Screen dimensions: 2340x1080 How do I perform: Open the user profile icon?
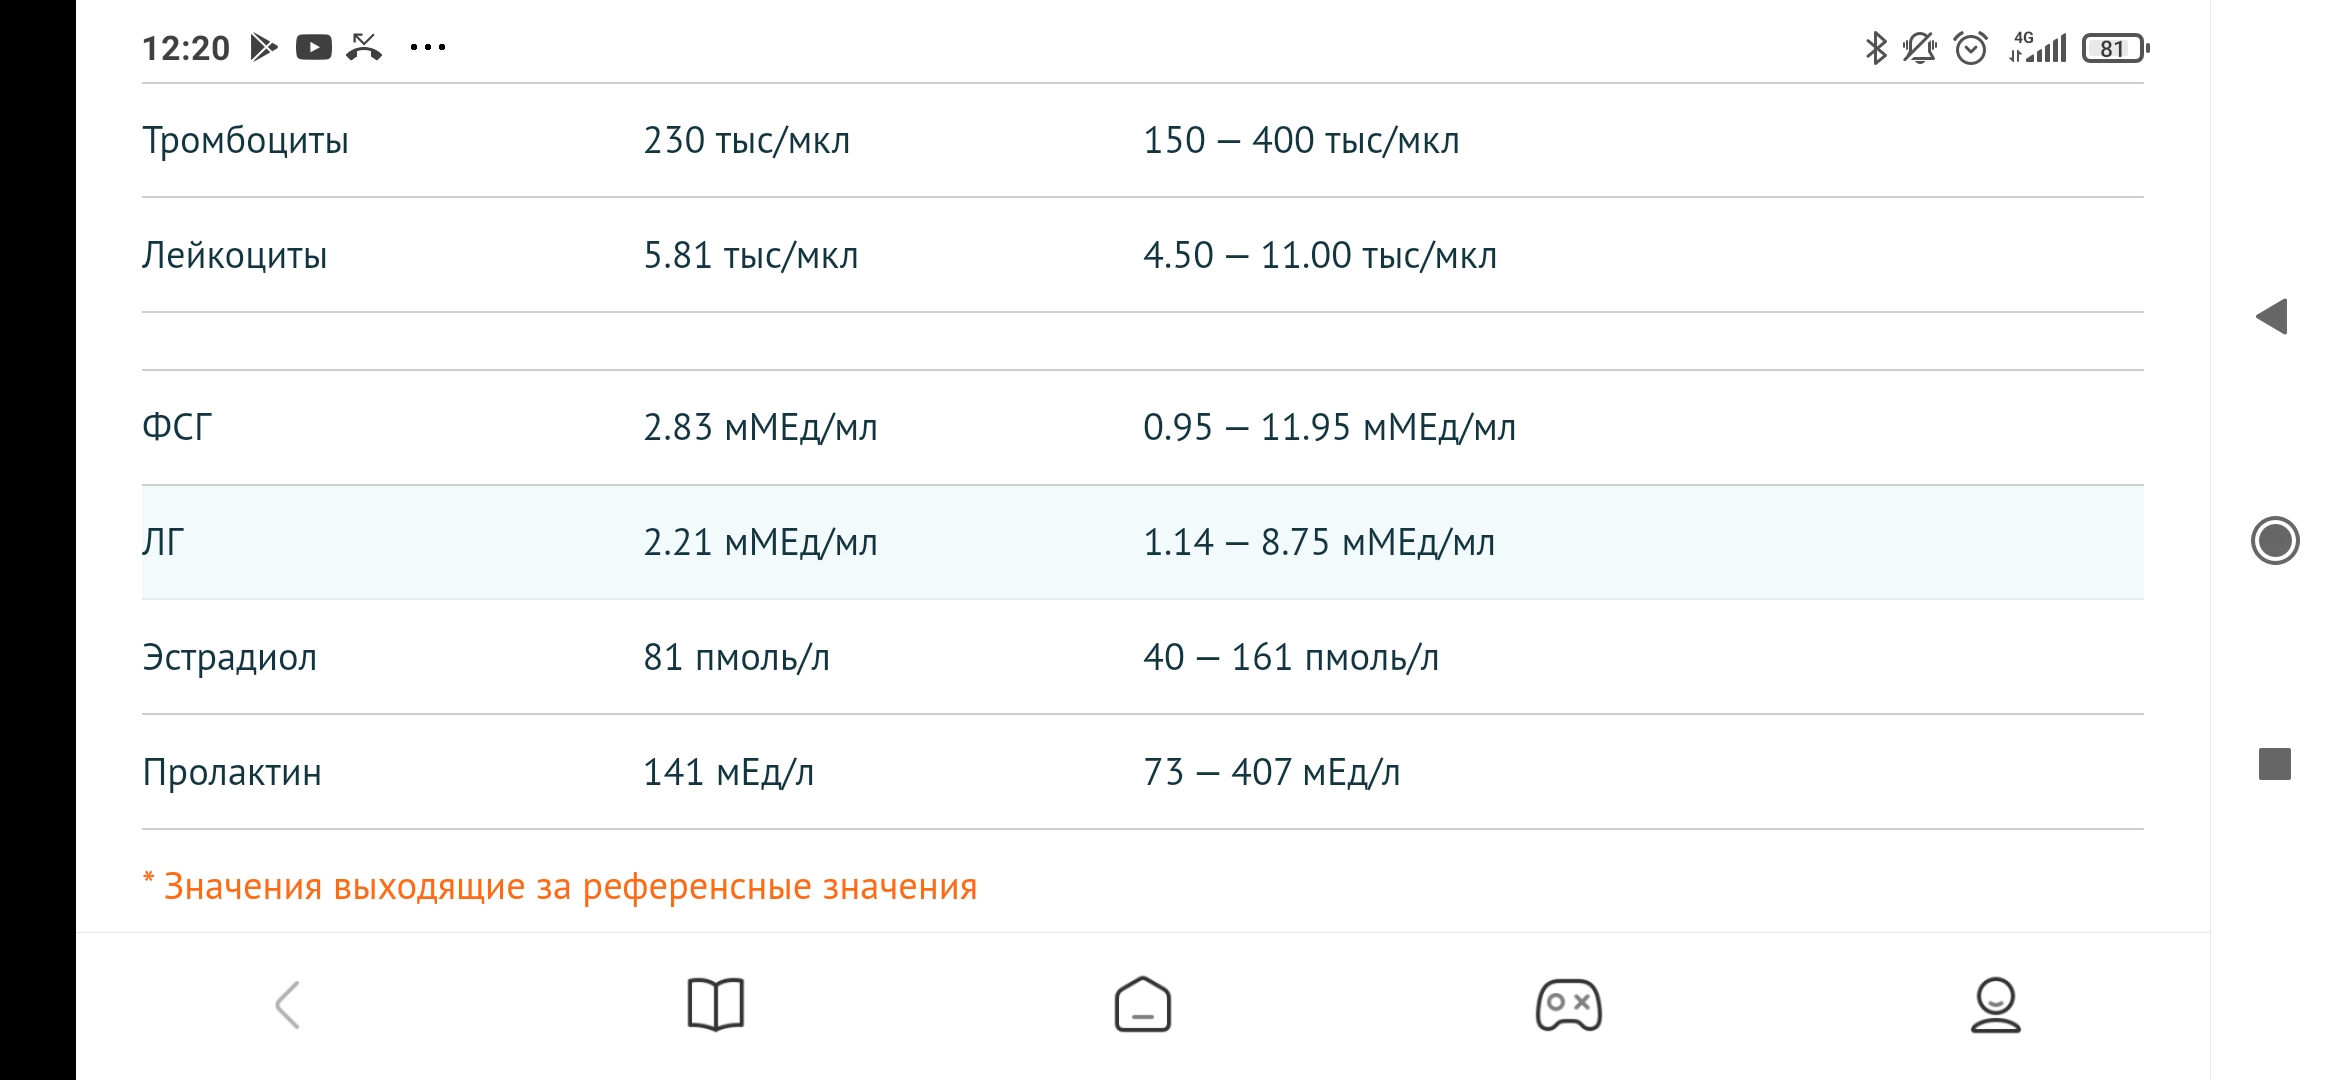pyautogui.click(x=1995, y=1004)
